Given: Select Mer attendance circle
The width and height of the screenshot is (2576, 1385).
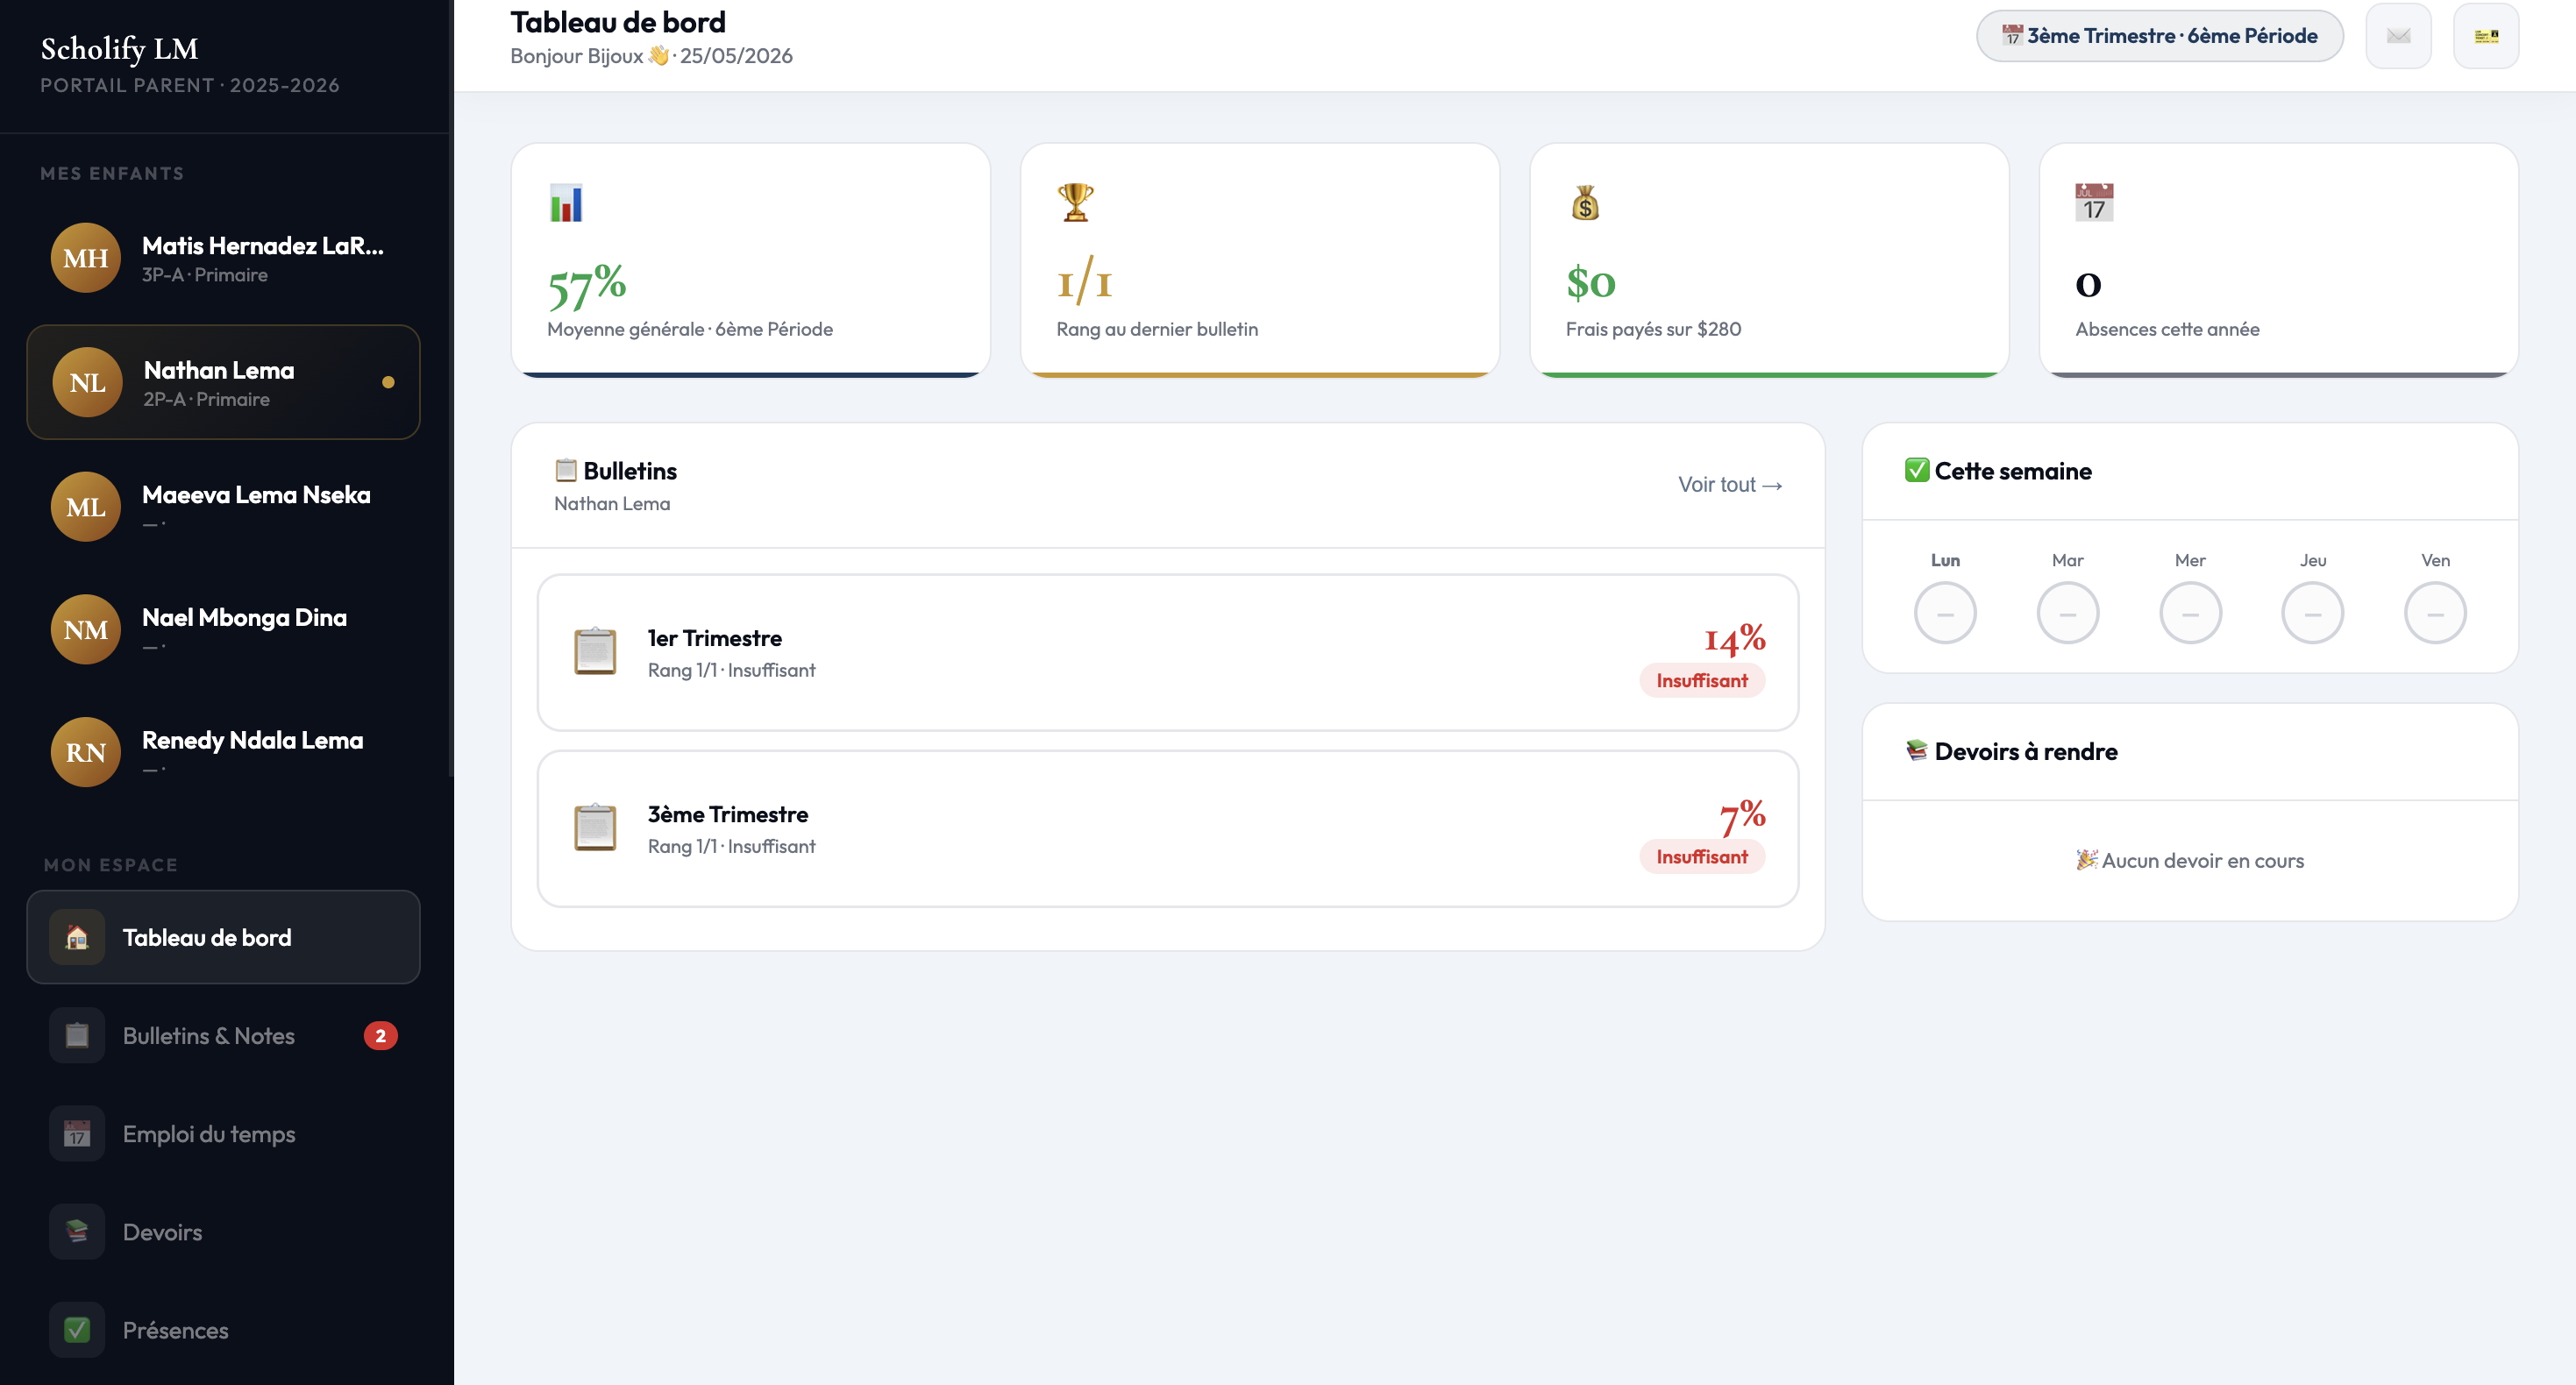Looking at the screenshot, I should (x=2190, y=613).
